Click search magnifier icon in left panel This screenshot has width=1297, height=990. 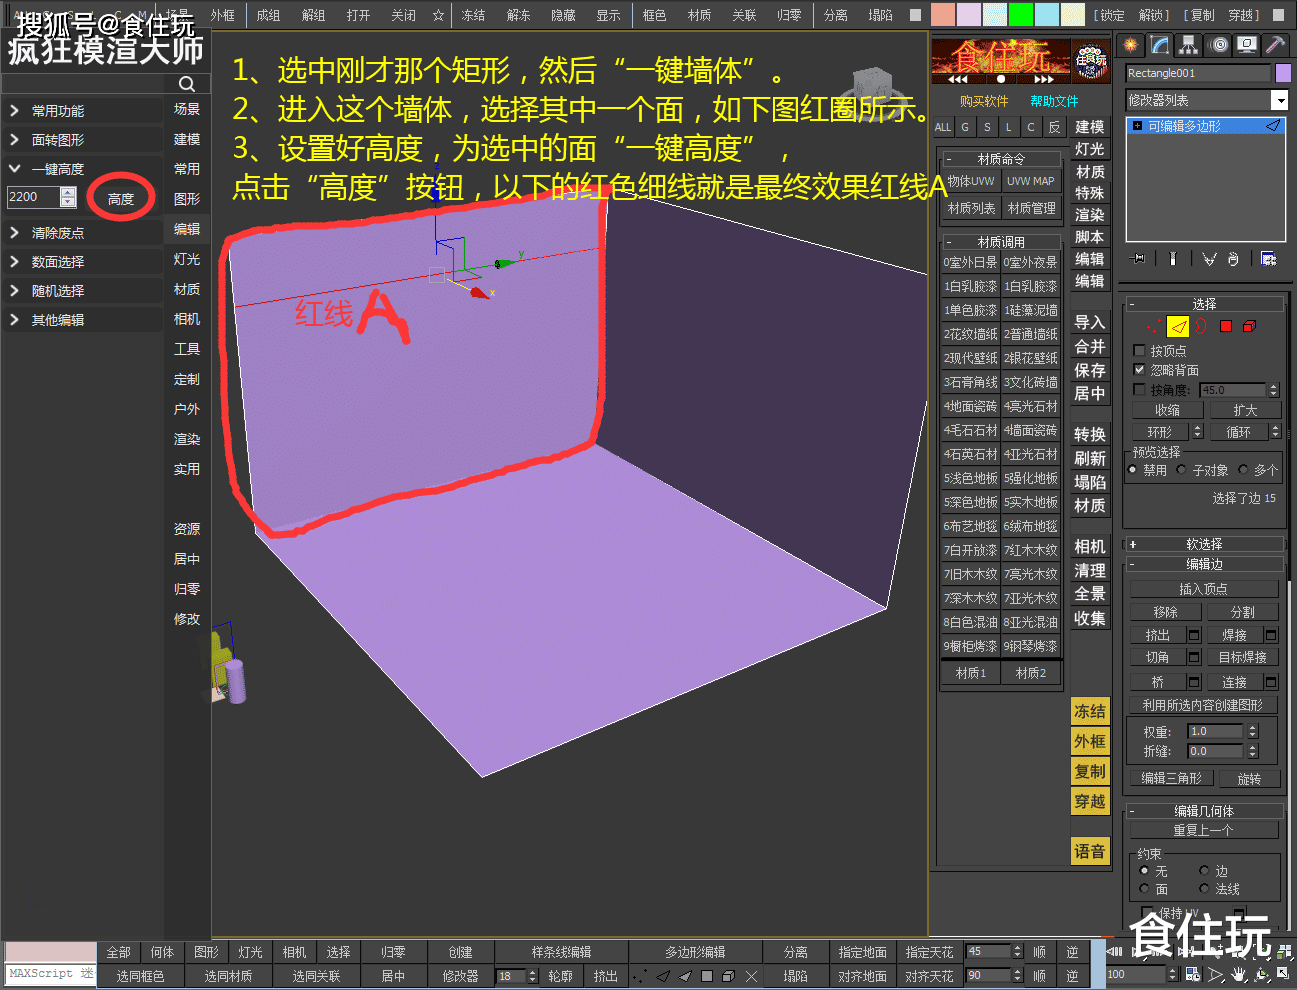187,84
